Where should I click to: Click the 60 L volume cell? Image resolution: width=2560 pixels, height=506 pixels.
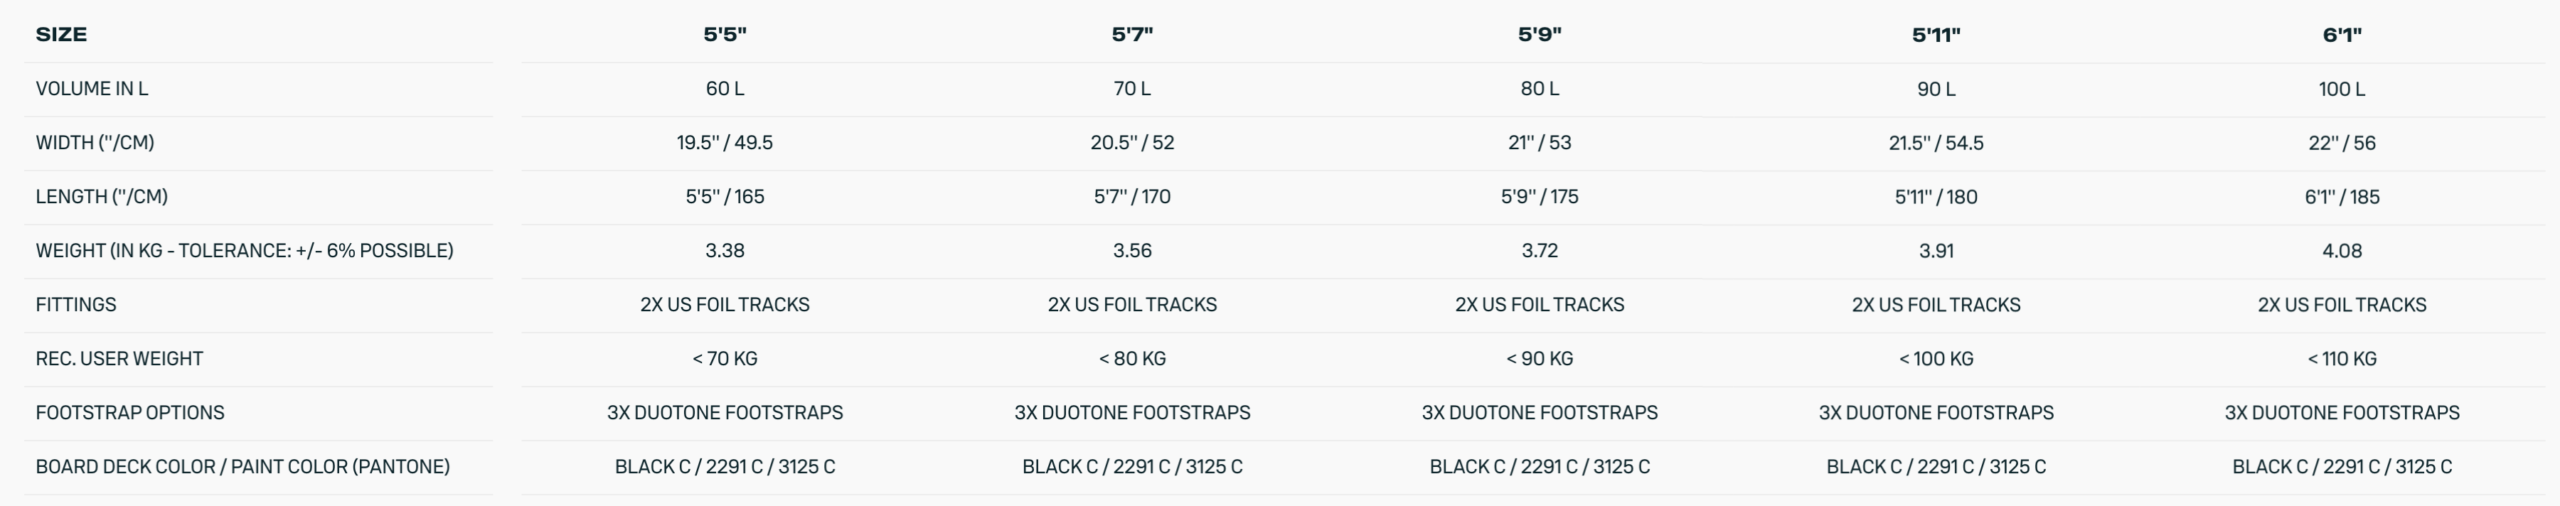click(x=725, y=89)
